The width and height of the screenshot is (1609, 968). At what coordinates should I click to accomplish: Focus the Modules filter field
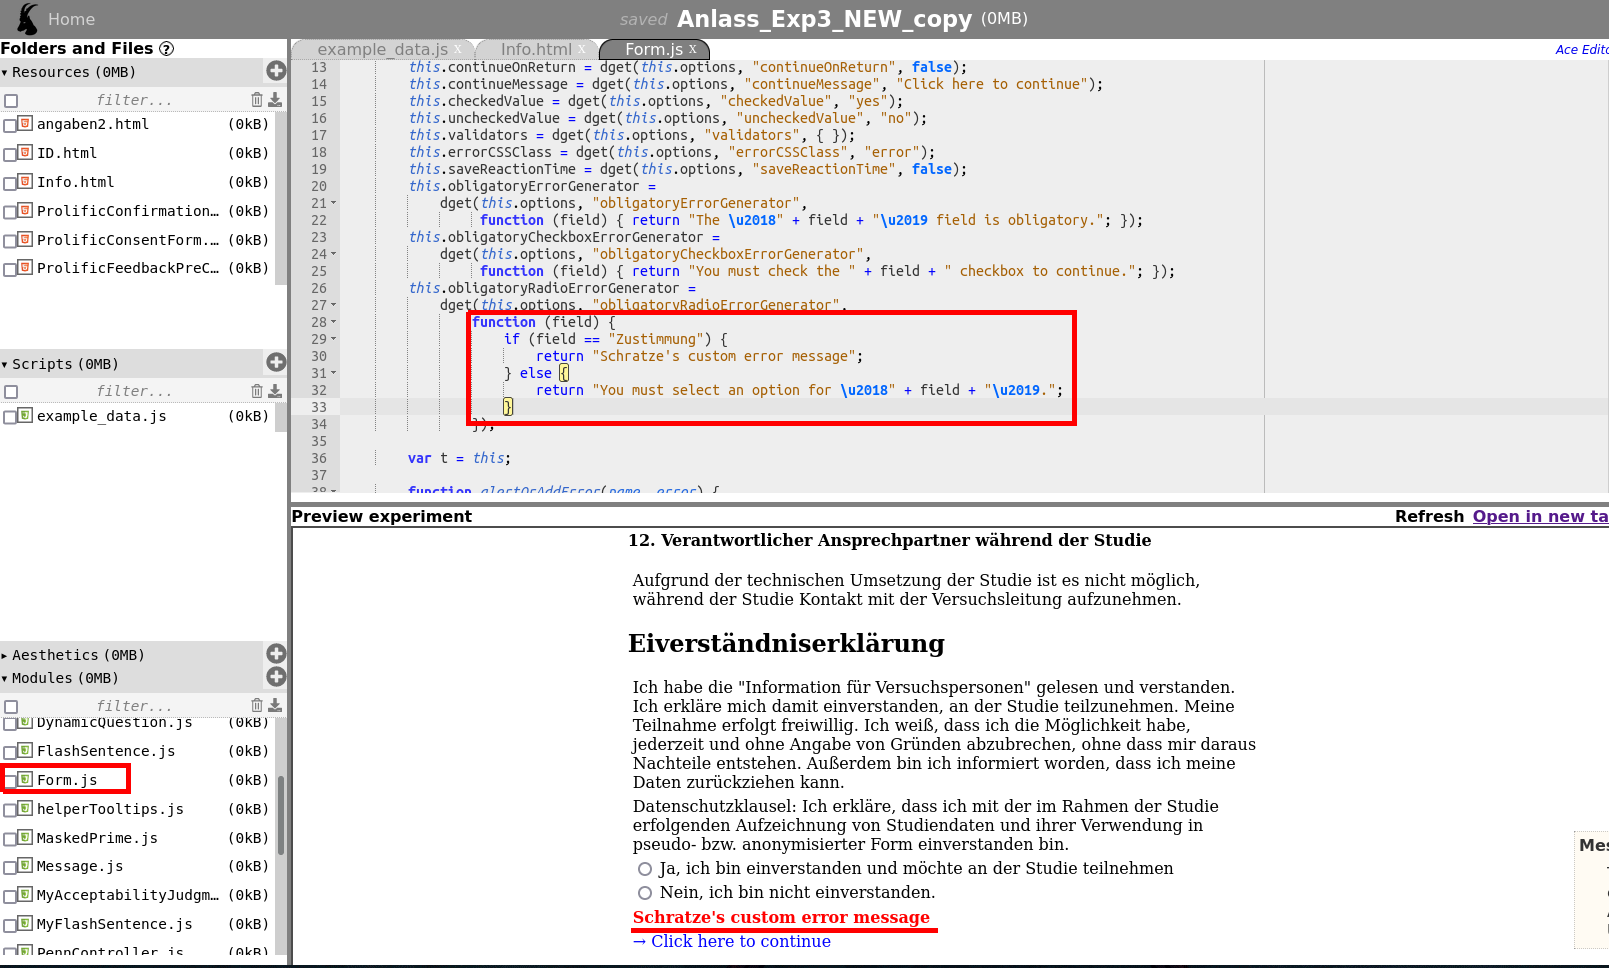click(134, 706)
